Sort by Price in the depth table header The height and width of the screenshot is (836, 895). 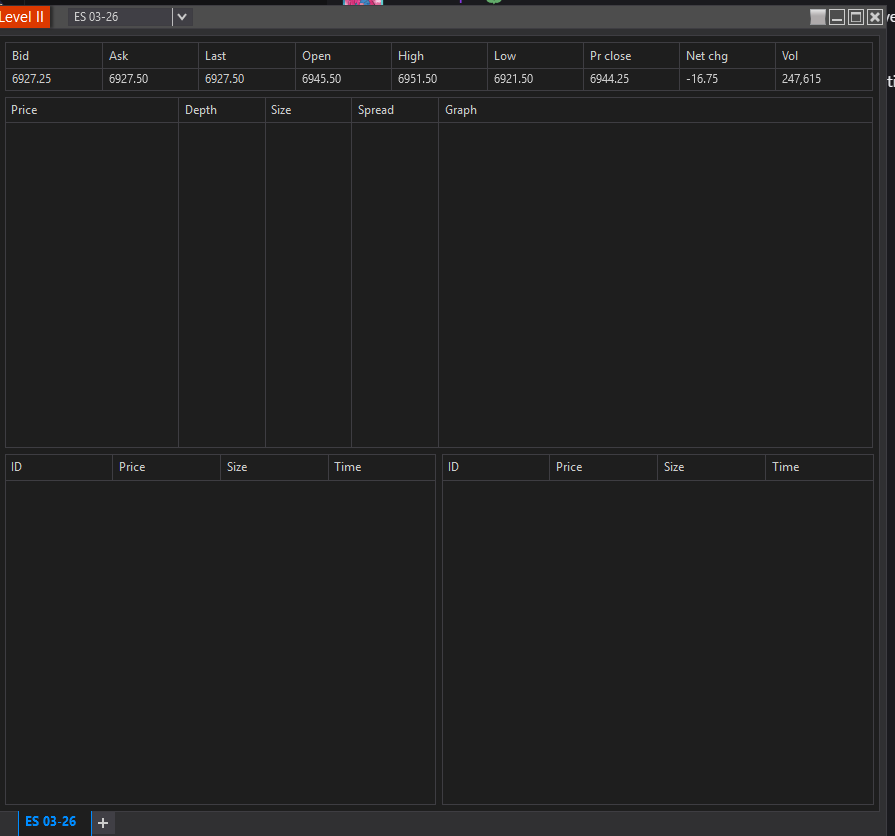24,110
